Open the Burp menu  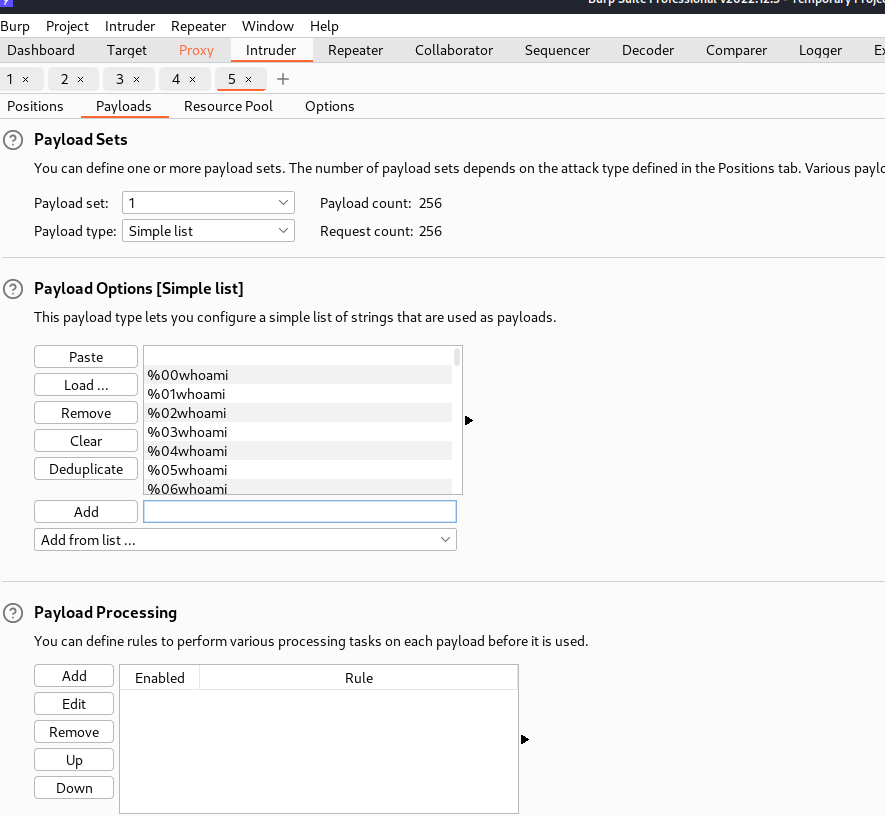tap(15, 26)
